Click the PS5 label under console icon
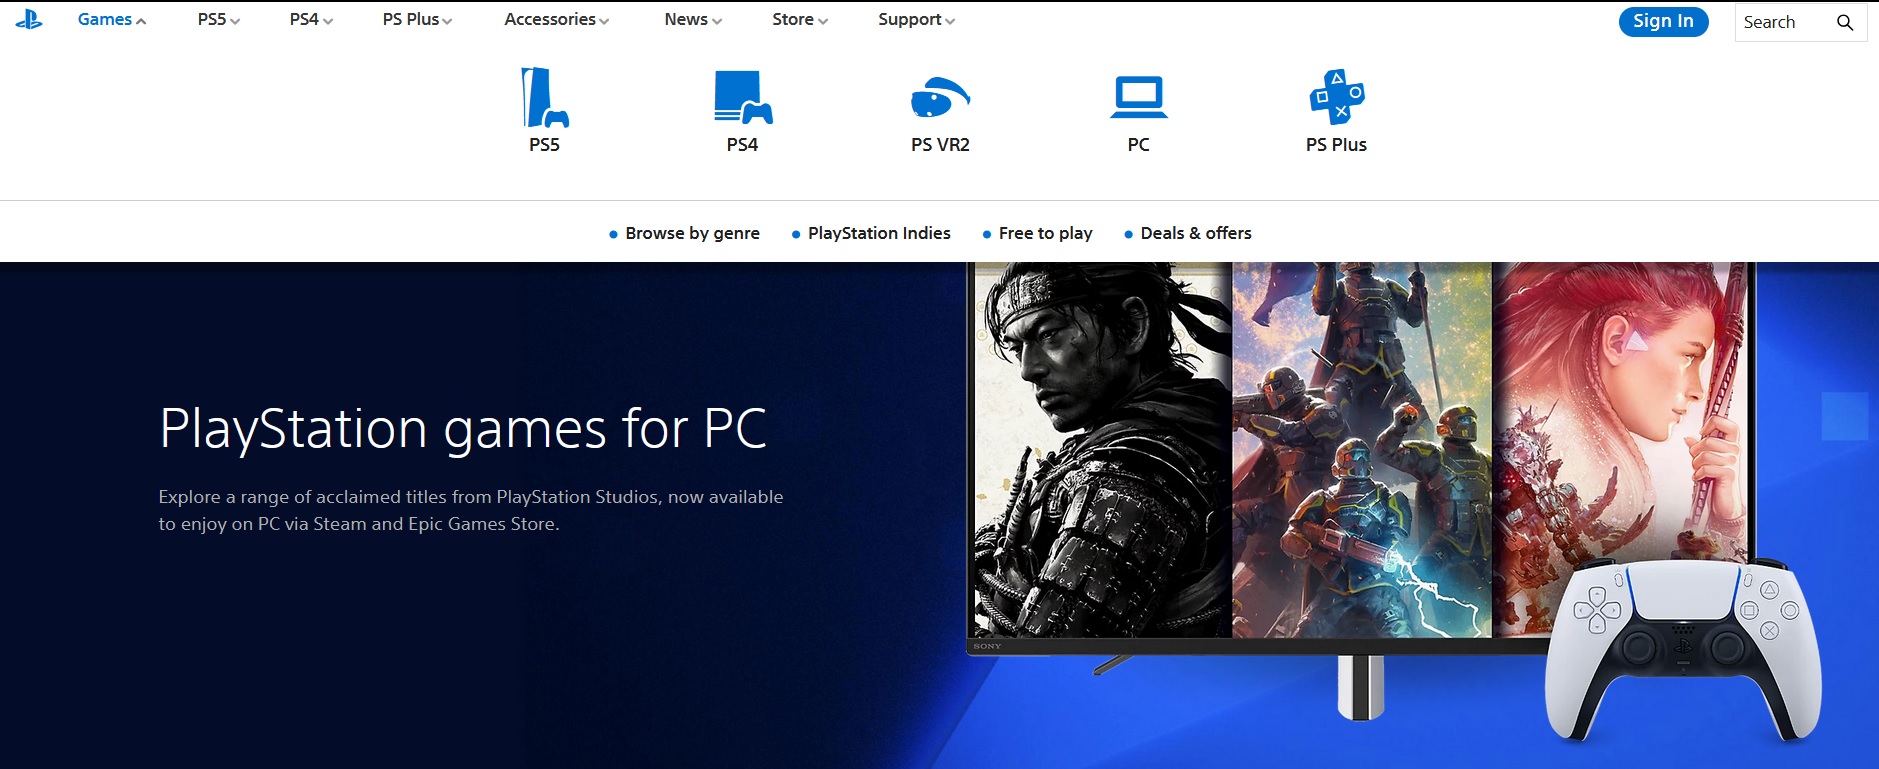 [x=544, y=145]
